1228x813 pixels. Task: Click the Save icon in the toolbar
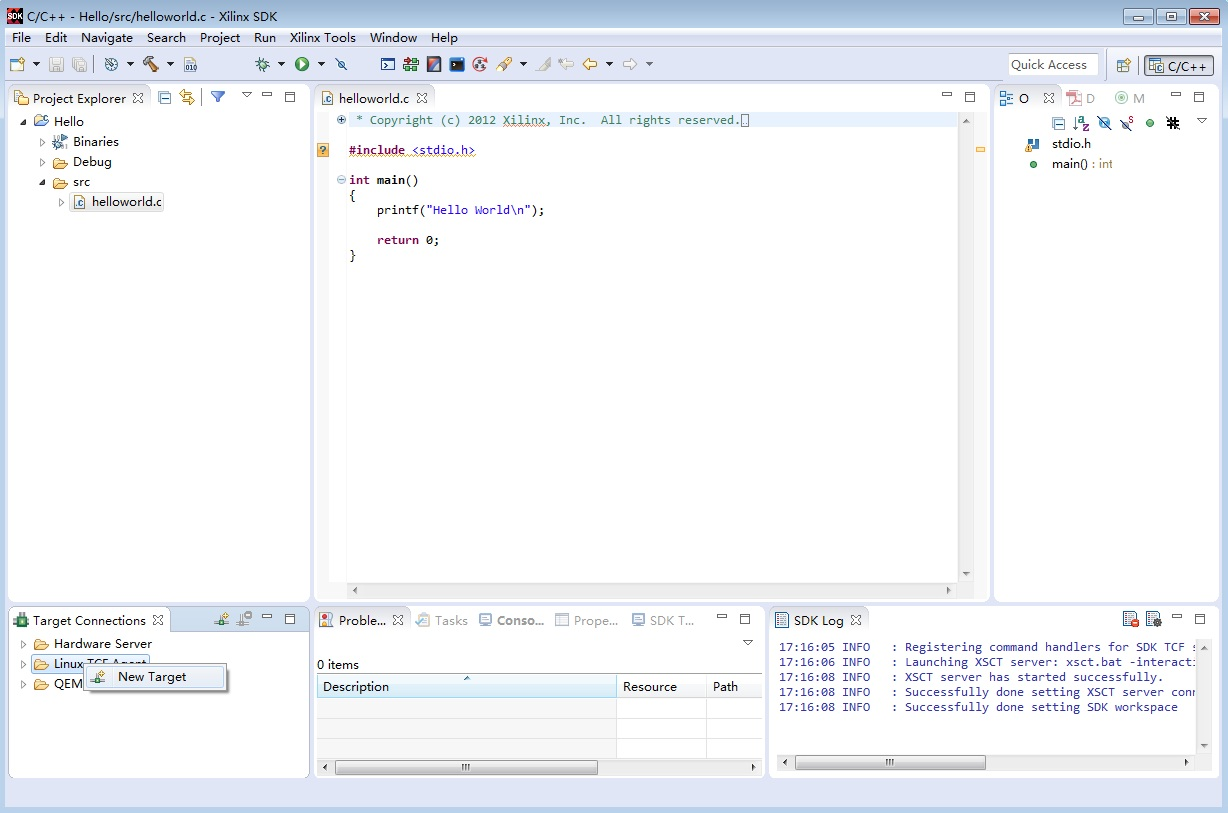(x=56, y=64)
